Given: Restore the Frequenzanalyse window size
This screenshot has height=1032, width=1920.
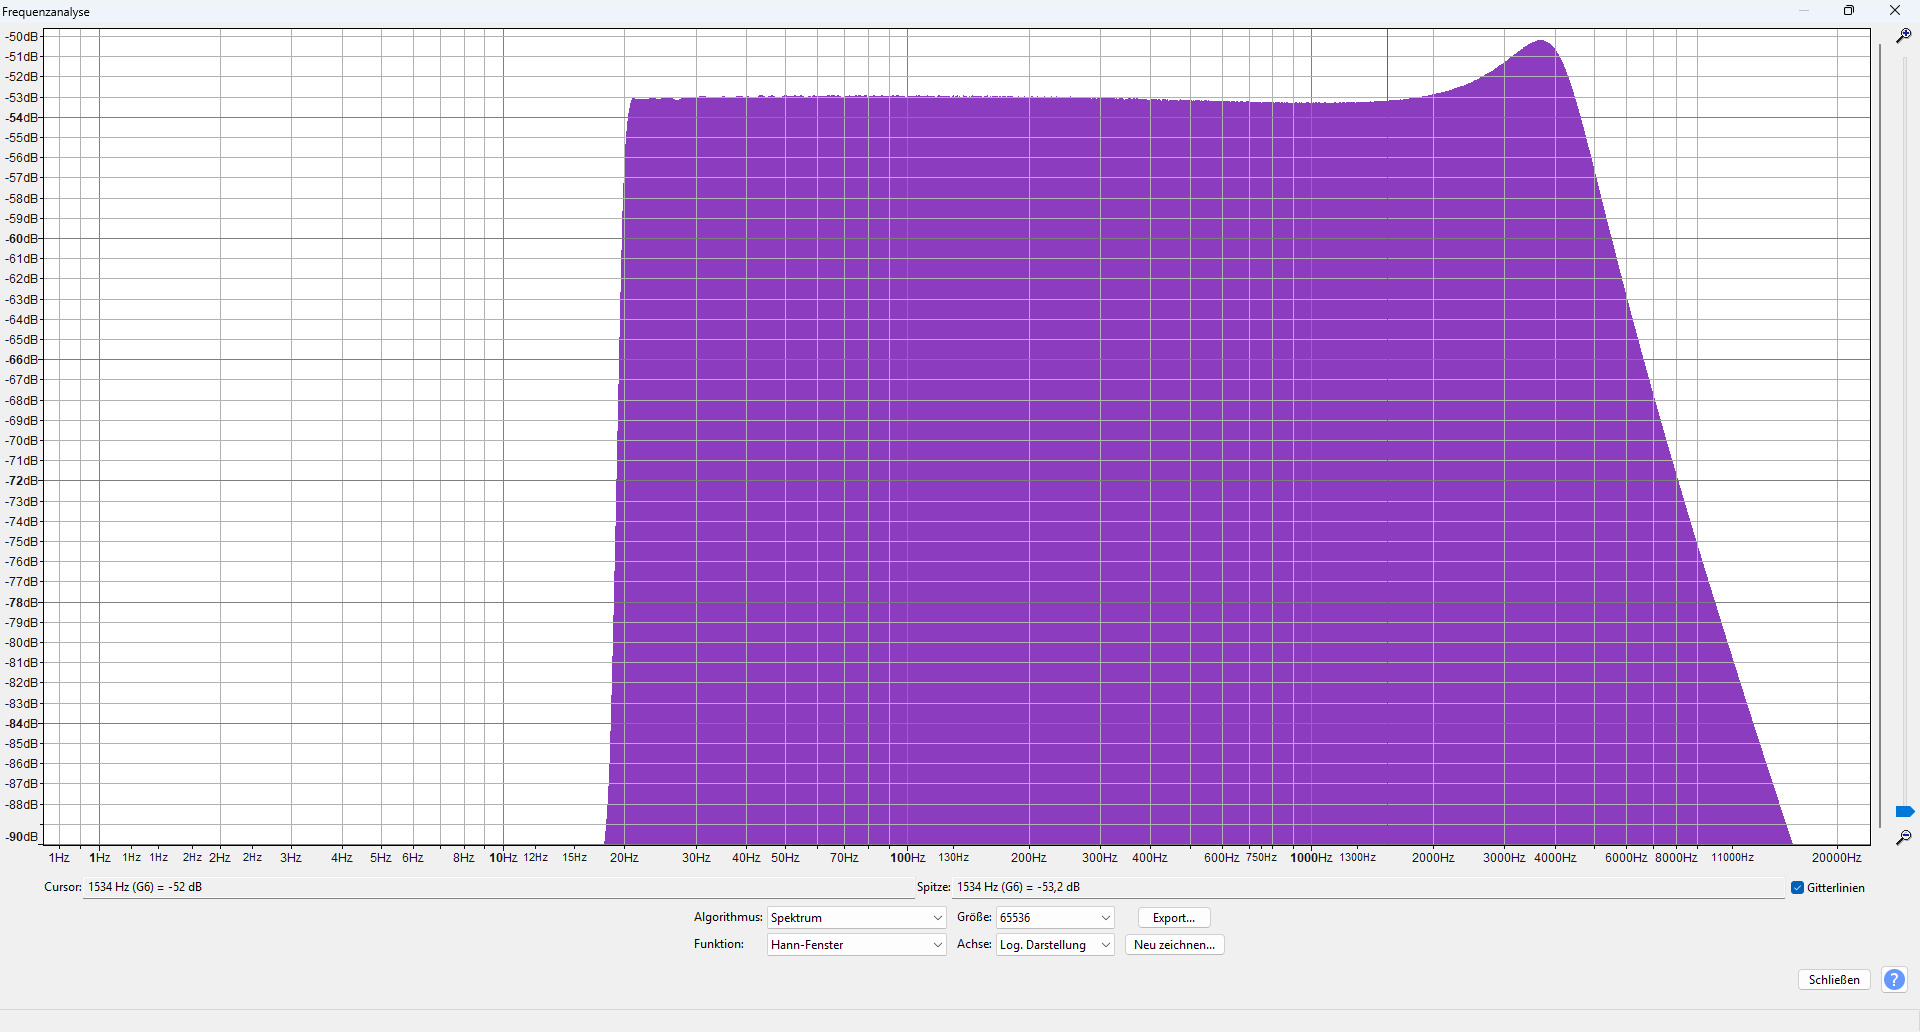Looking at the screenshot, I should click(x=1849, y=11).
